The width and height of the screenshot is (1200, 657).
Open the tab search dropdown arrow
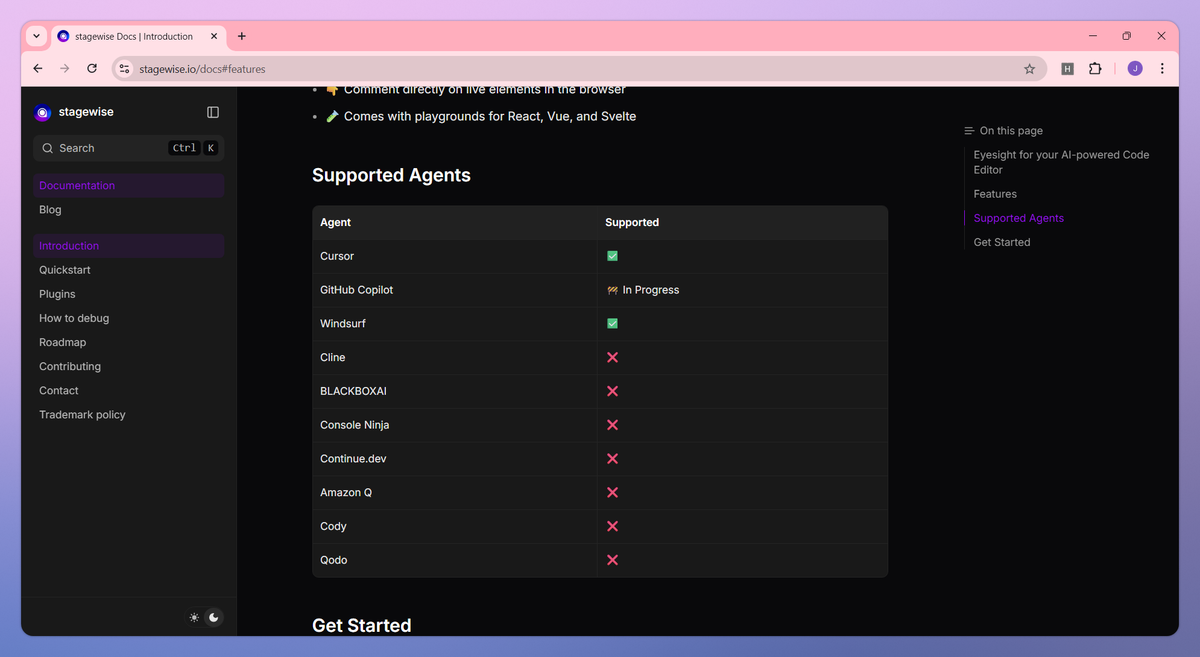(37, 36)
